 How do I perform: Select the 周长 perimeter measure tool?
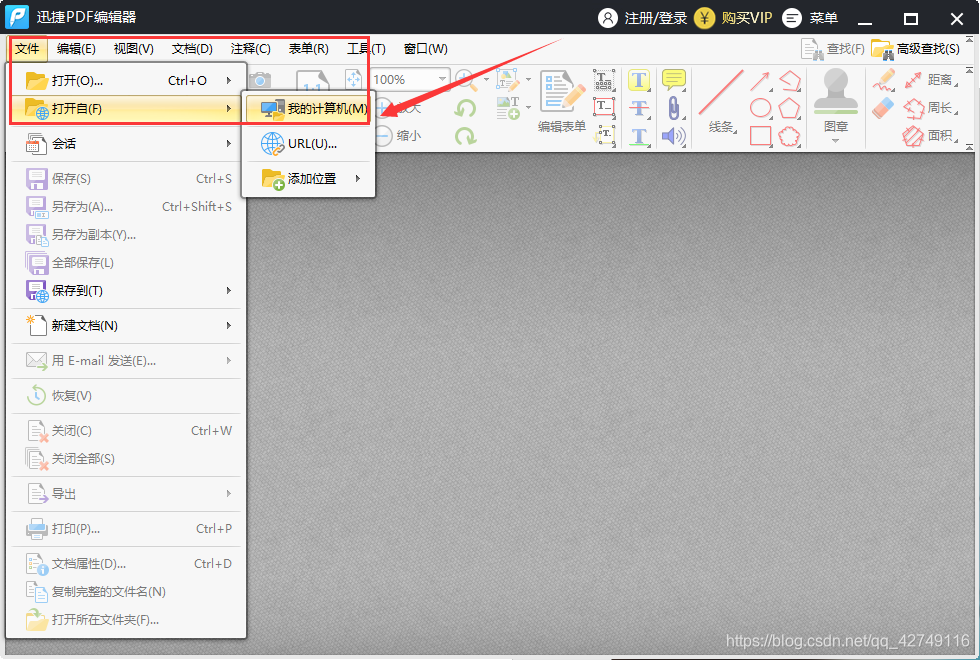931,108
